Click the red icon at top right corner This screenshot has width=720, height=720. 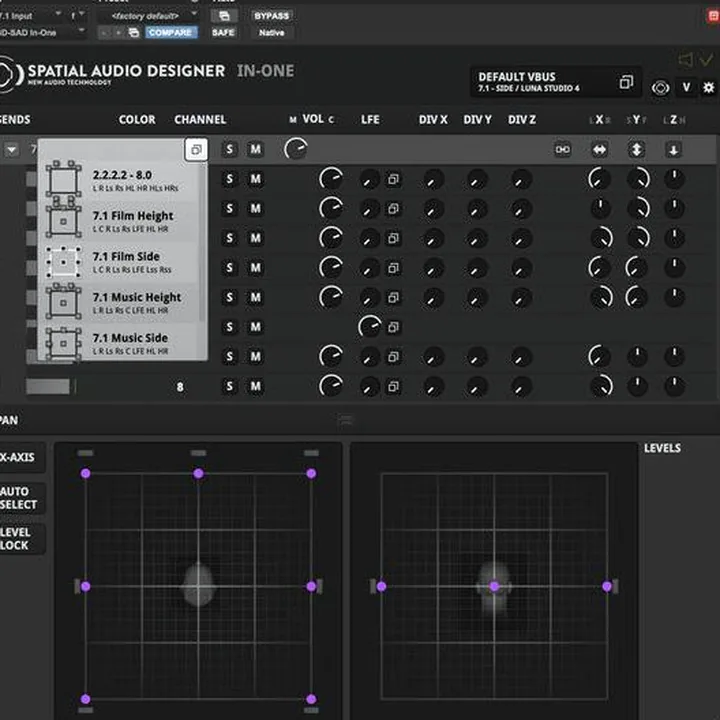[x=713, y=16]
